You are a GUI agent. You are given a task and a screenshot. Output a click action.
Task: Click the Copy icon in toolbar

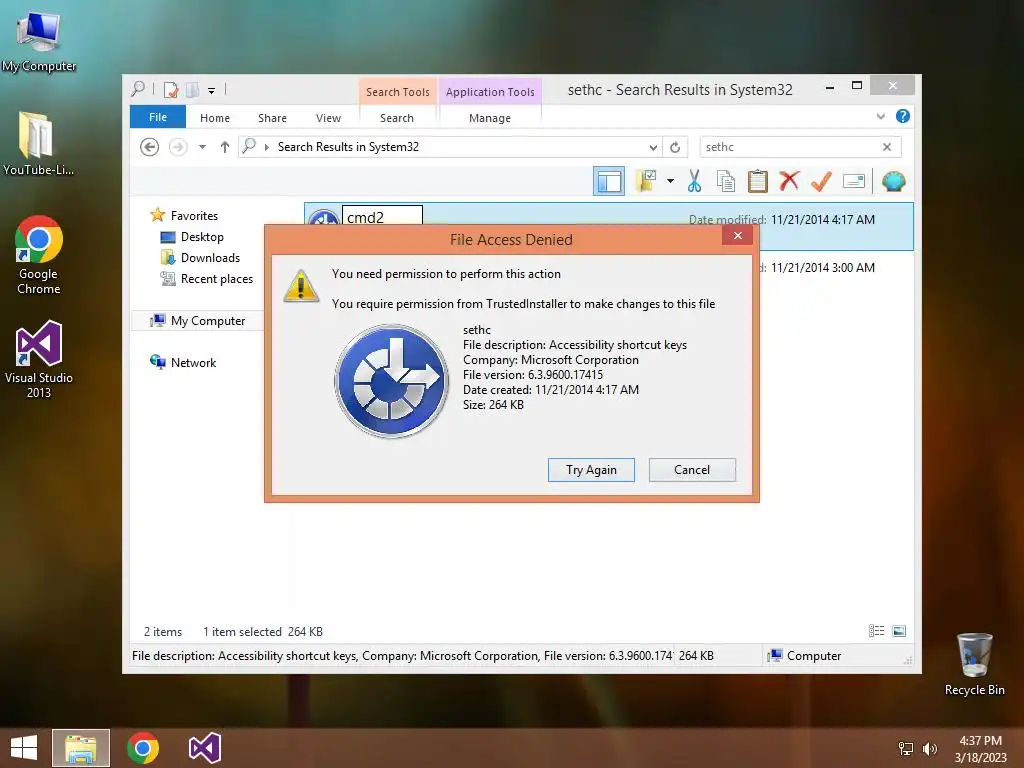tap(726, 181)
